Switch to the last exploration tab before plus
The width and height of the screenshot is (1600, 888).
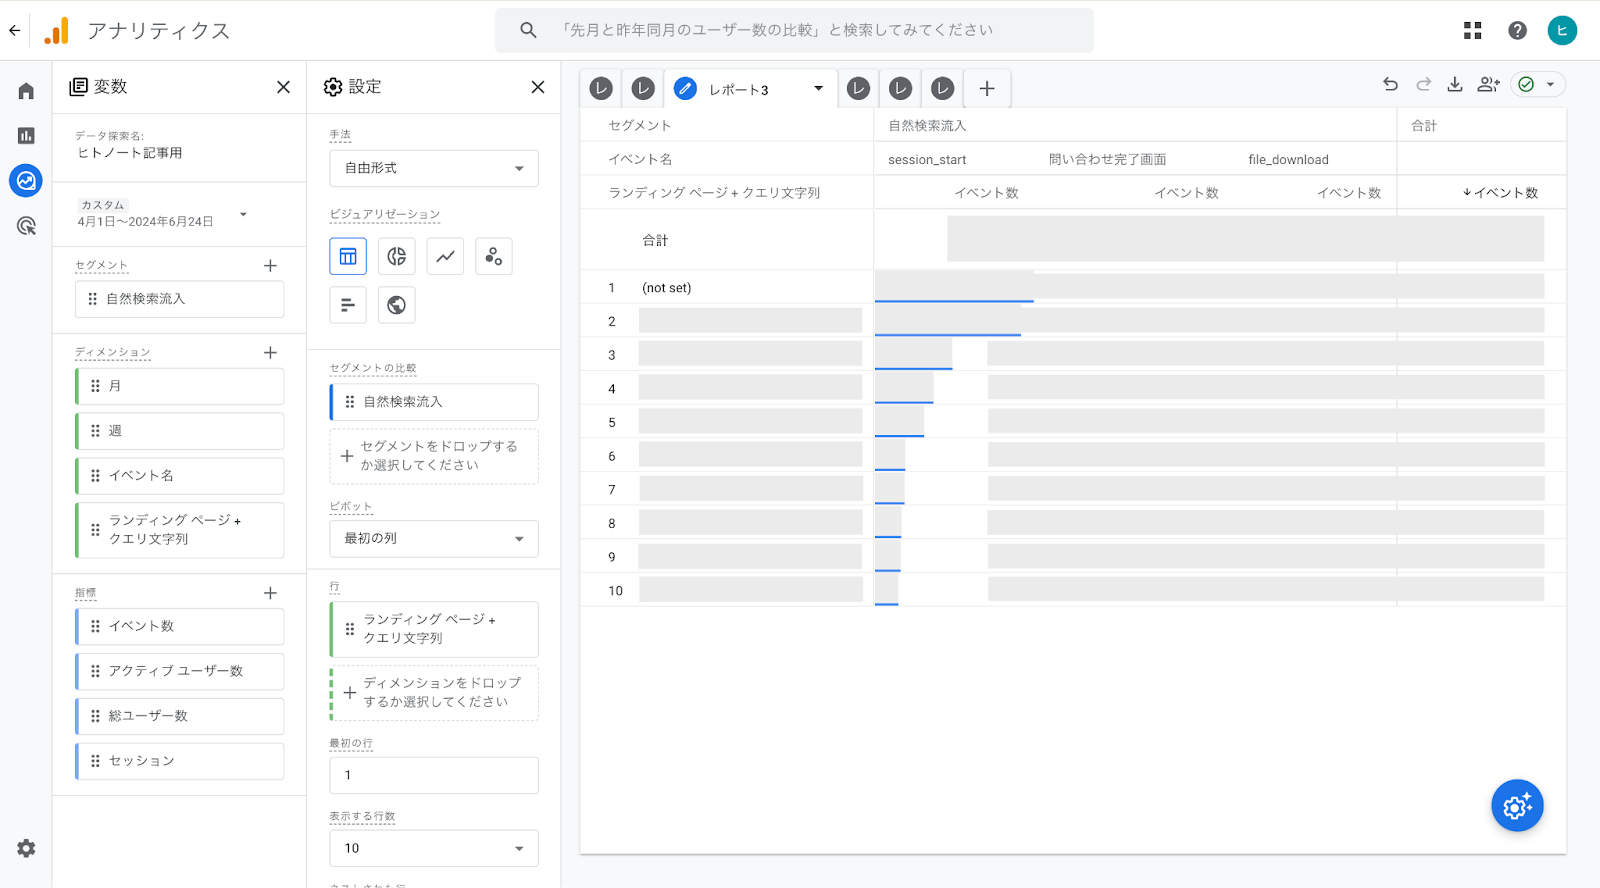(x=943, y=89)
